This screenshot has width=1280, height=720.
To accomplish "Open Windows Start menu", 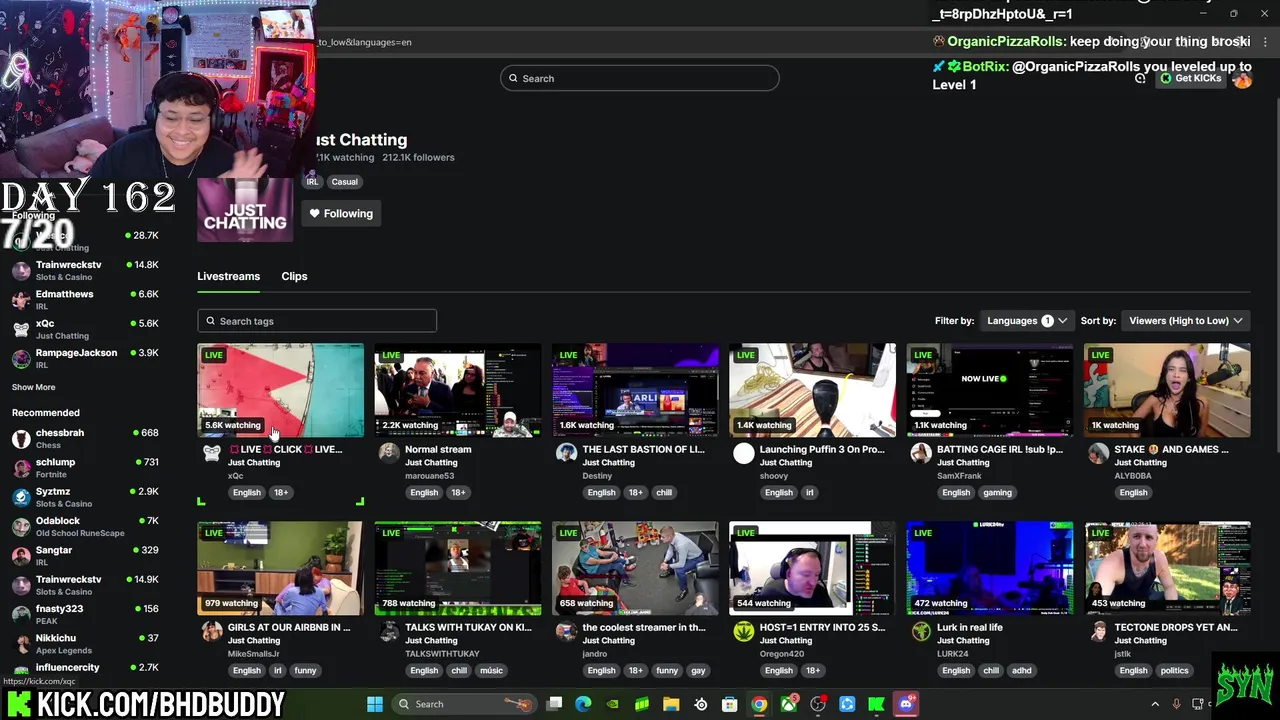I will 375,704.
